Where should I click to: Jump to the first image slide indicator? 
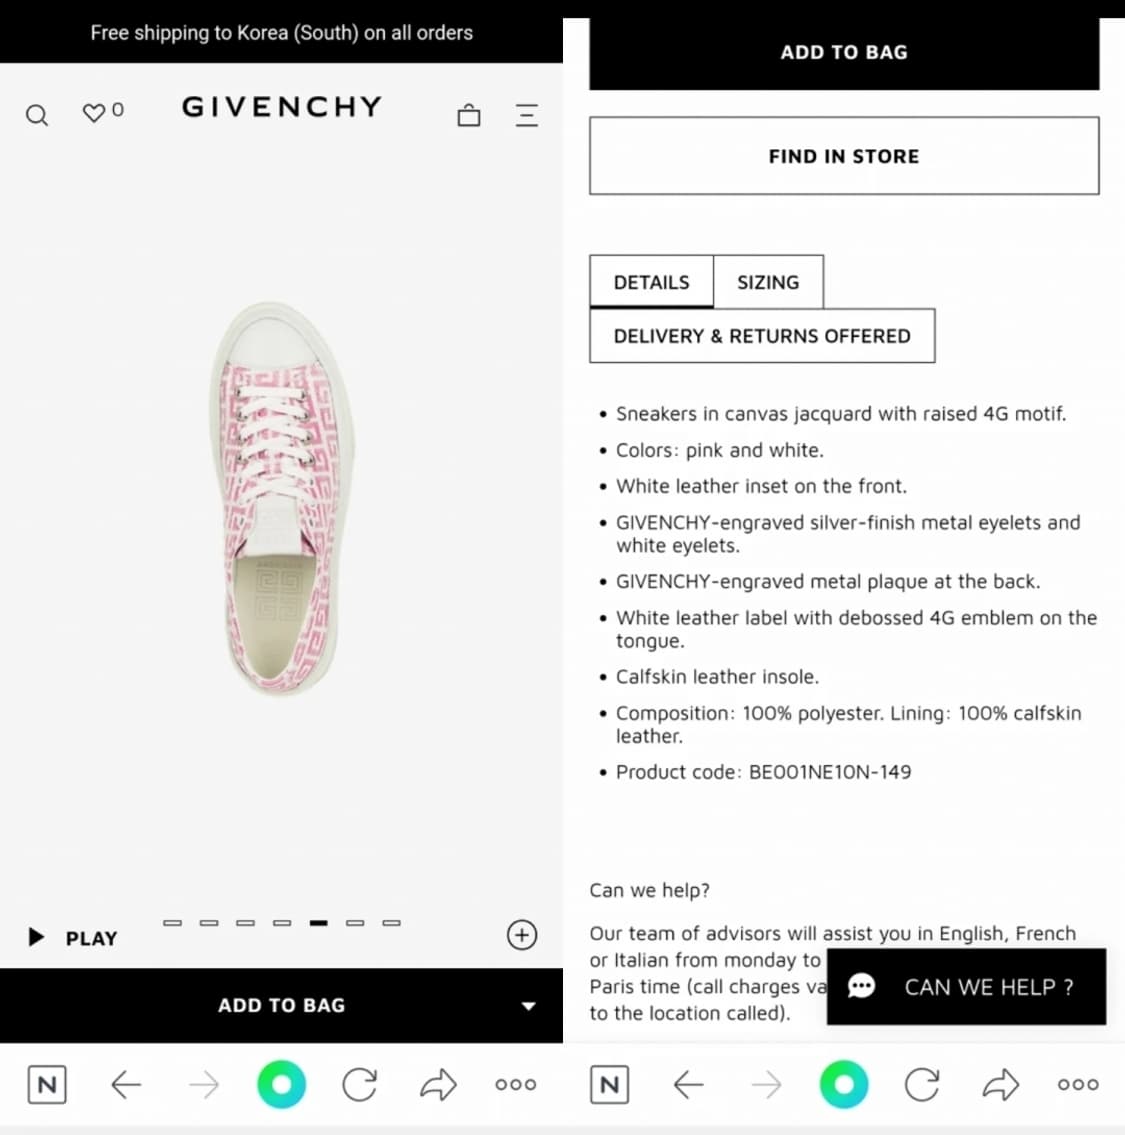pyautogui.click(x=172, y=923)
